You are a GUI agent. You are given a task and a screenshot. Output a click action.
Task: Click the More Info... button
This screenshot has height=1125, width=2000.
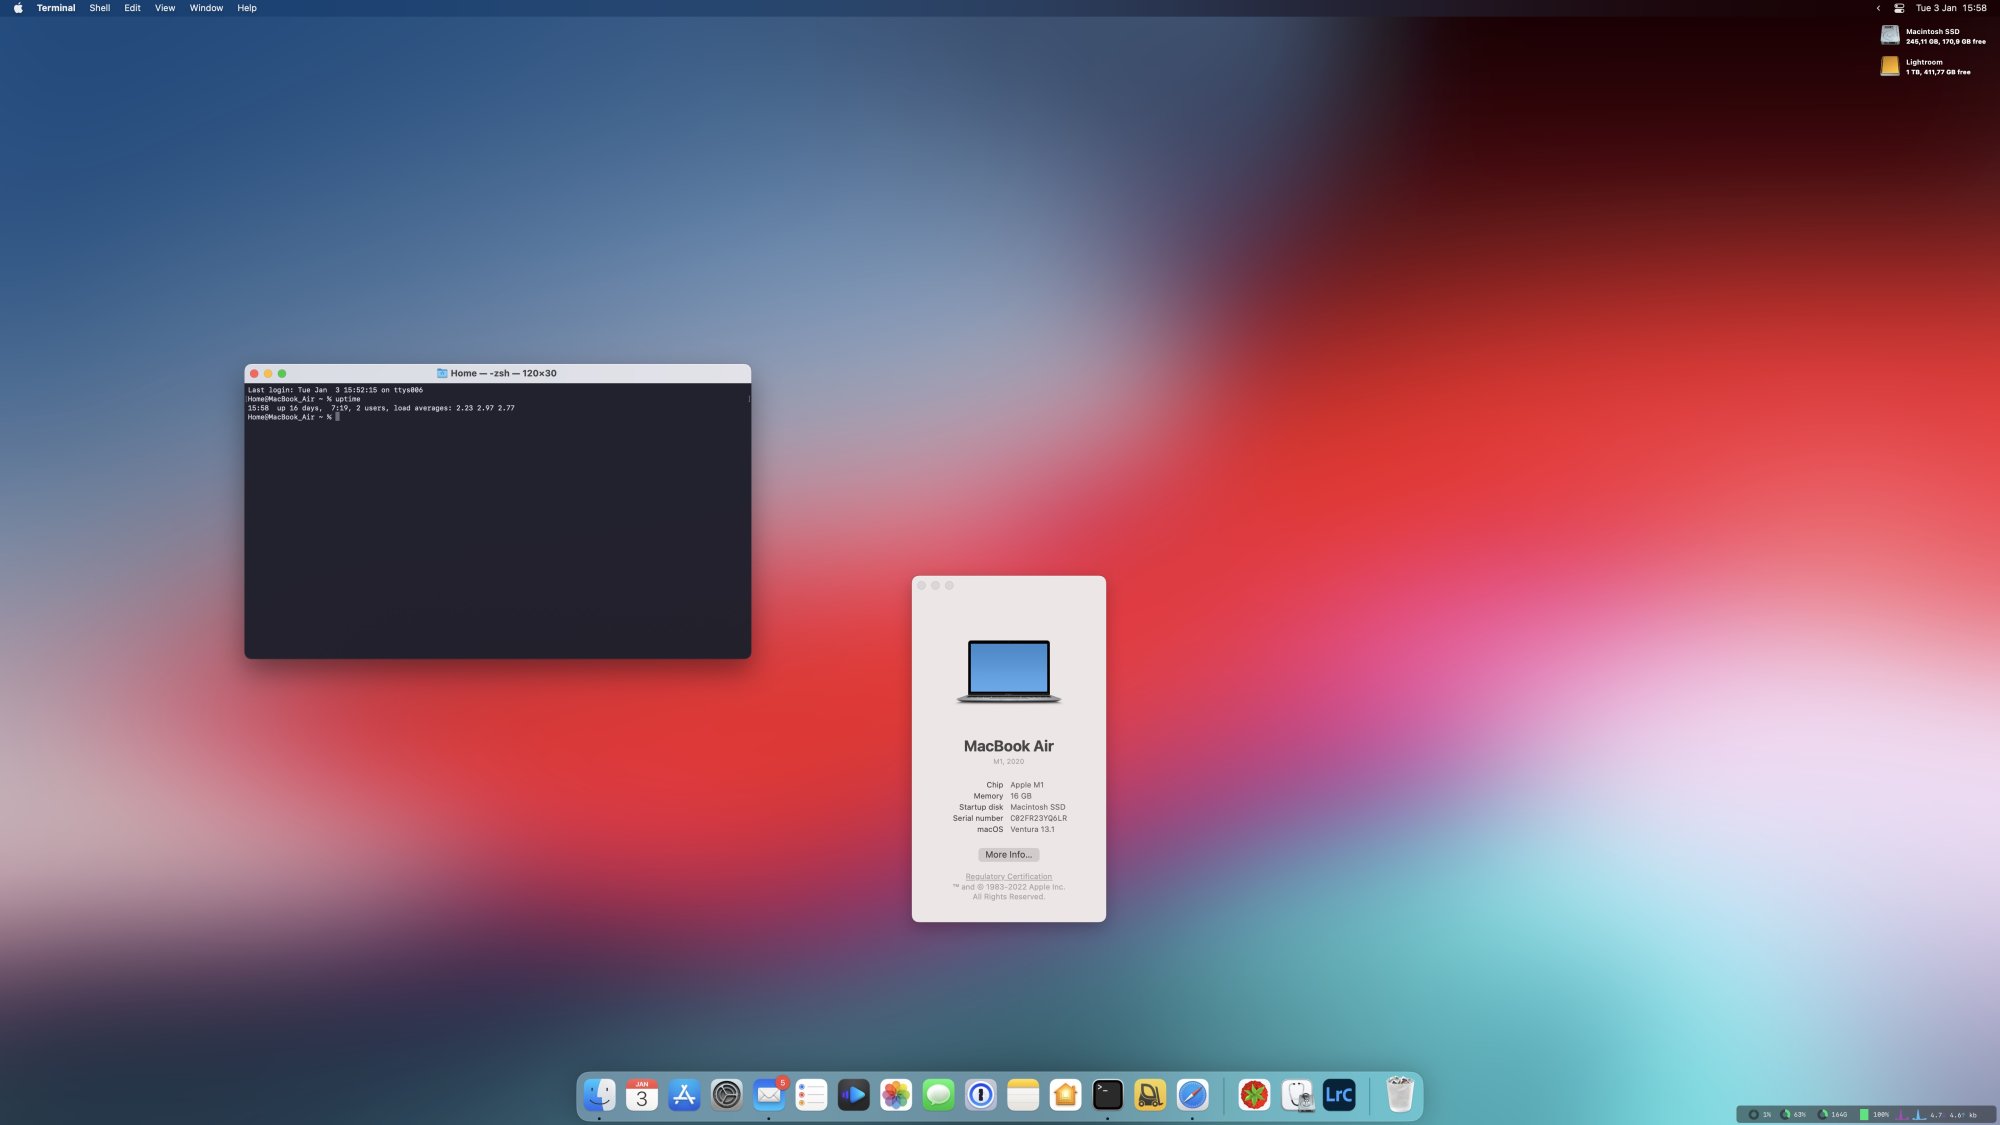click(1008, 855)
